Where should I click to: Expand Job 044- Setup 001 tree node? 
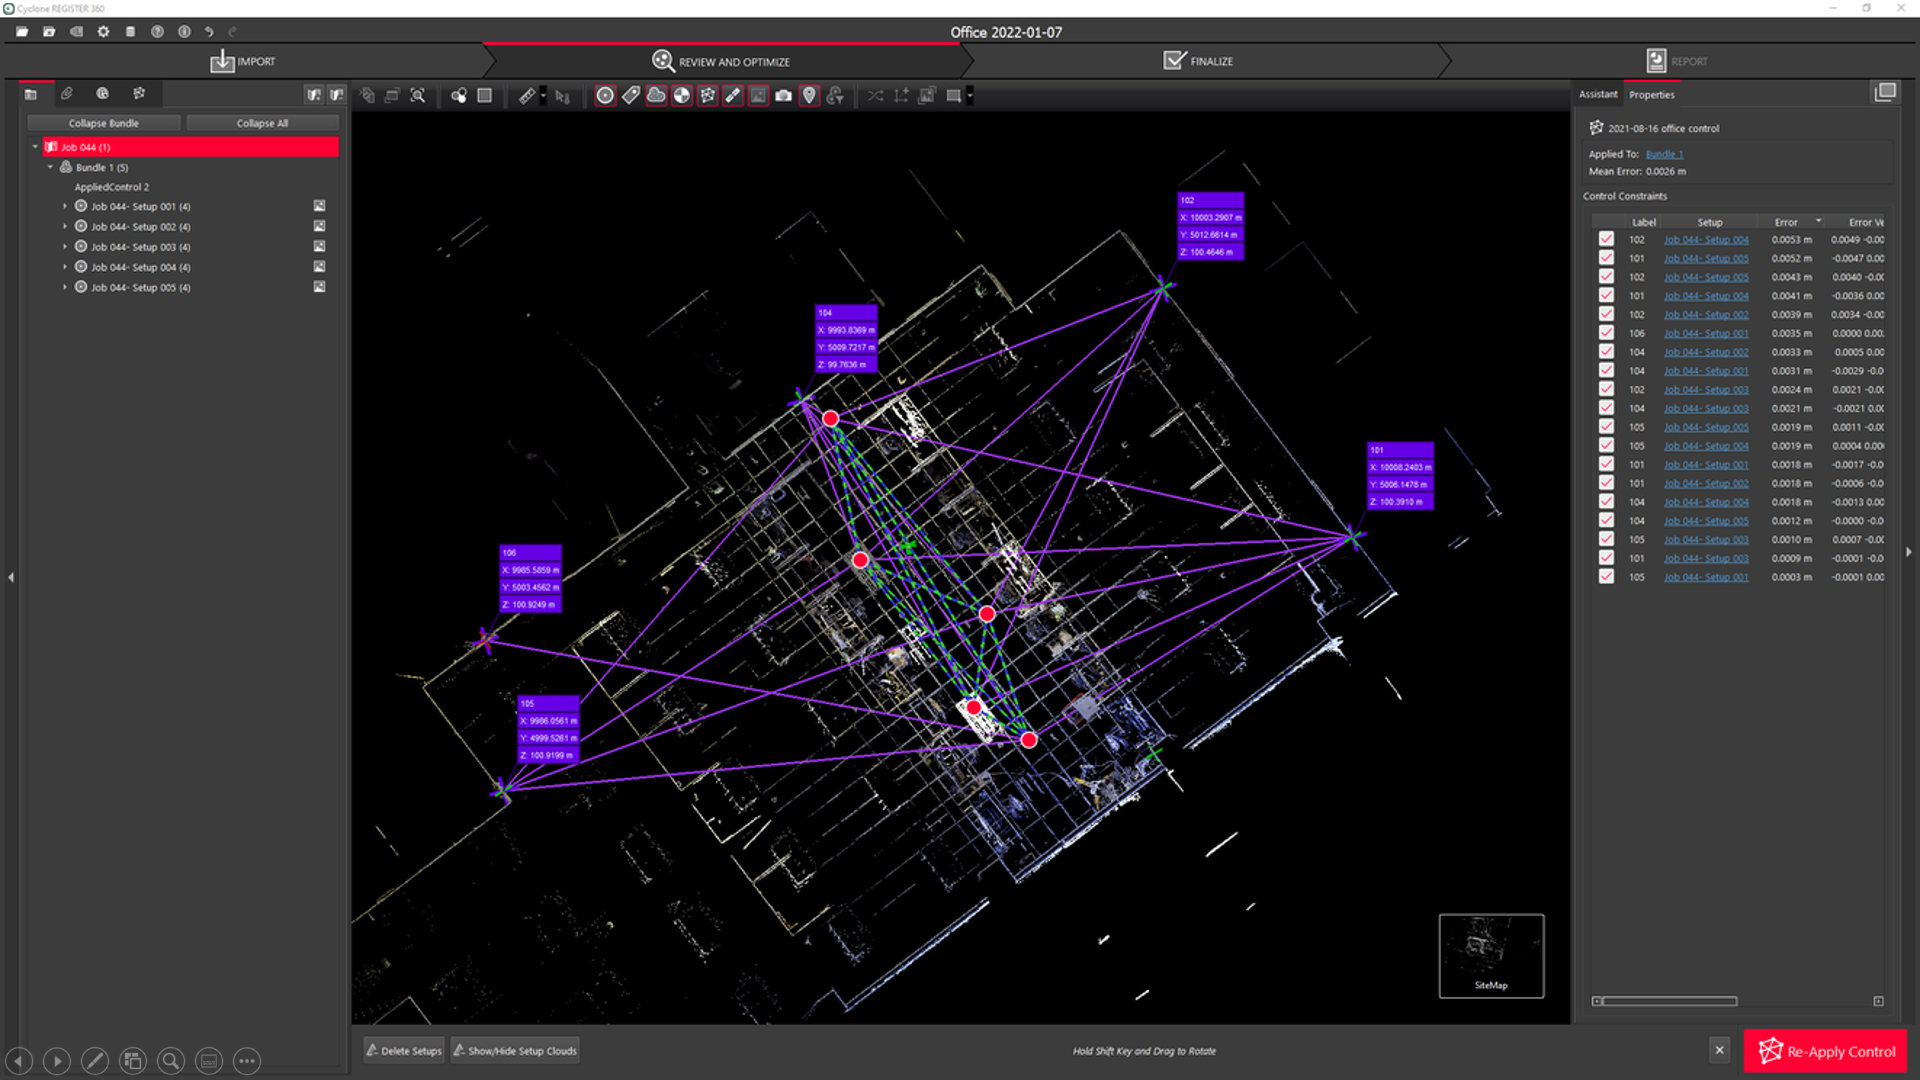65,207
